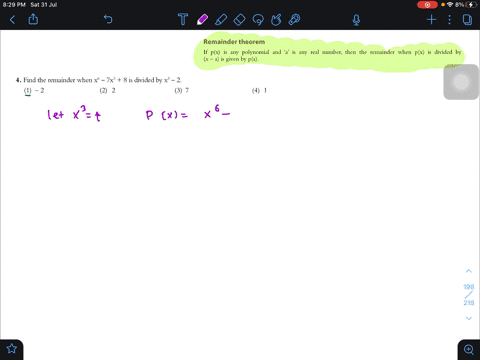Undo the last stroke
This screenshot has width=480, height=360.
click(x=108, y=19)
